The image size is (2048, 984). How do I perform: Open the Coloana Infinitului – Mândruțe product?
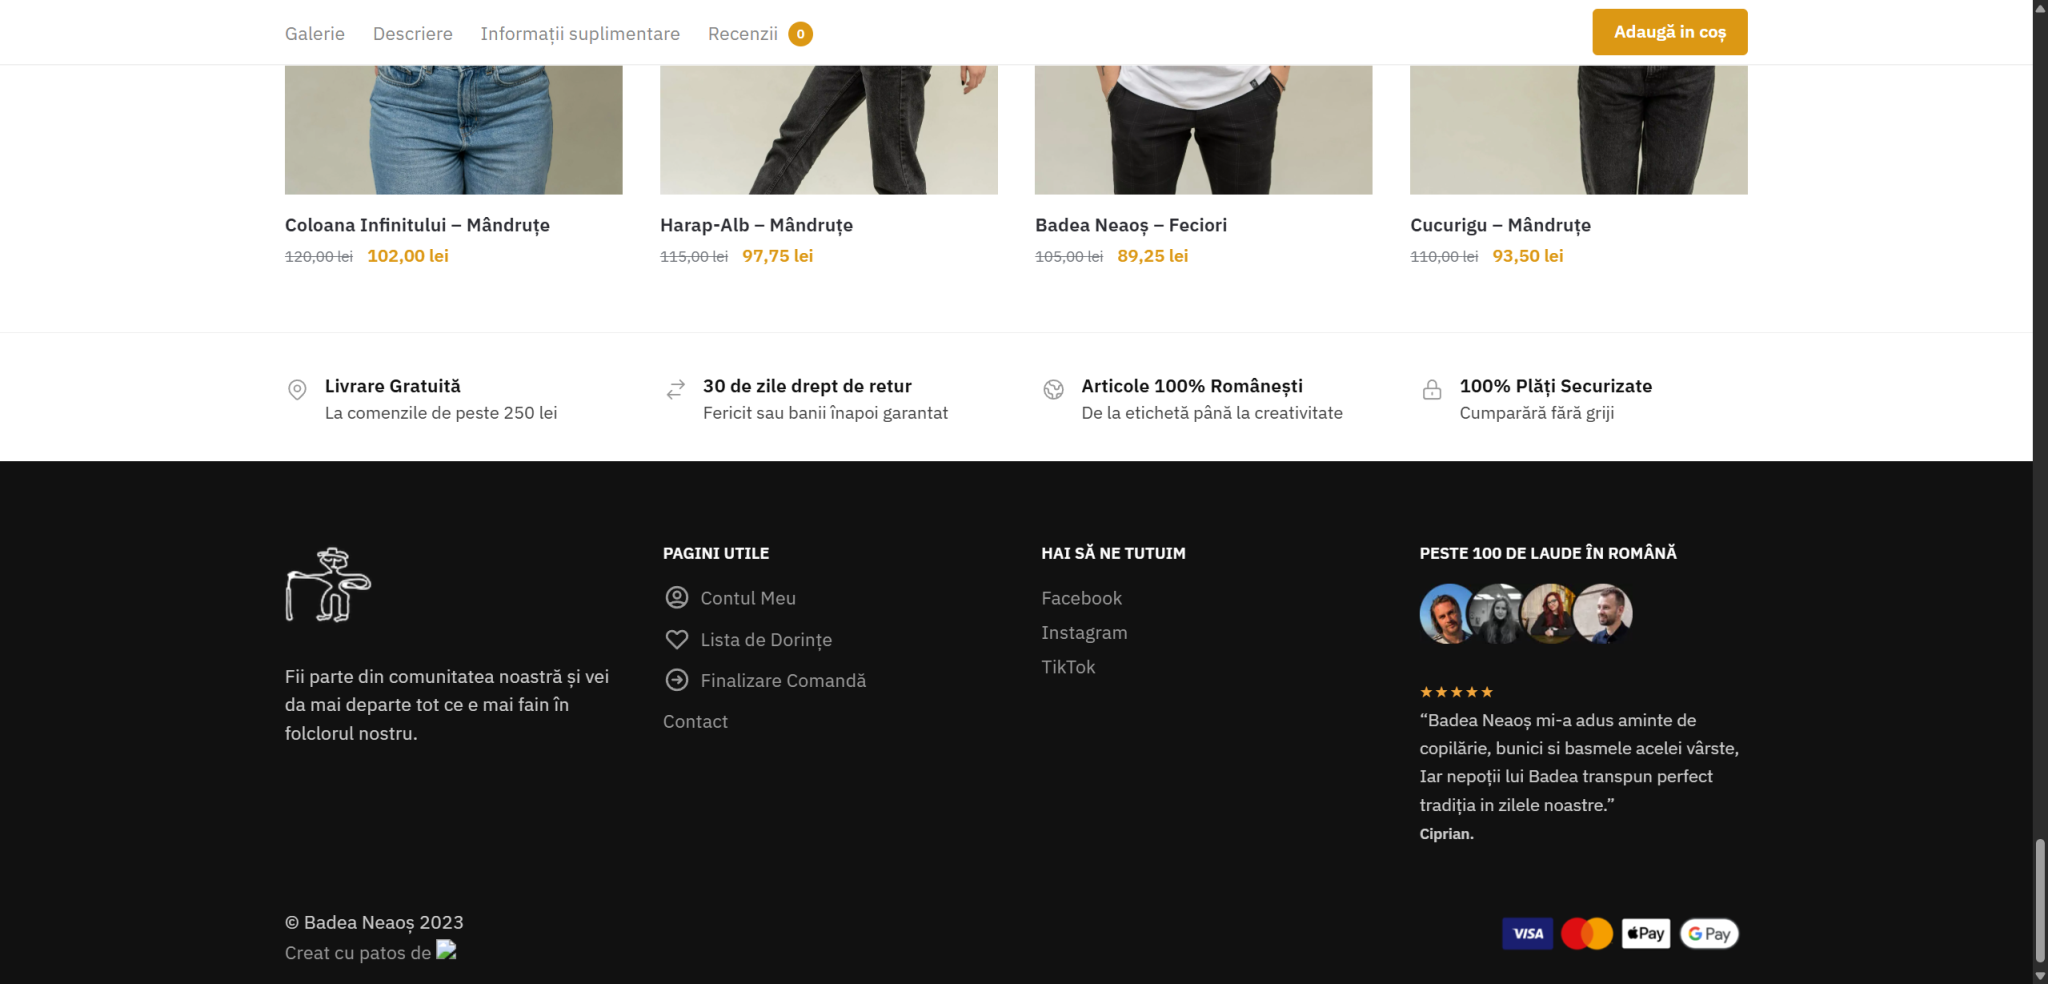[x=417, y=225]
